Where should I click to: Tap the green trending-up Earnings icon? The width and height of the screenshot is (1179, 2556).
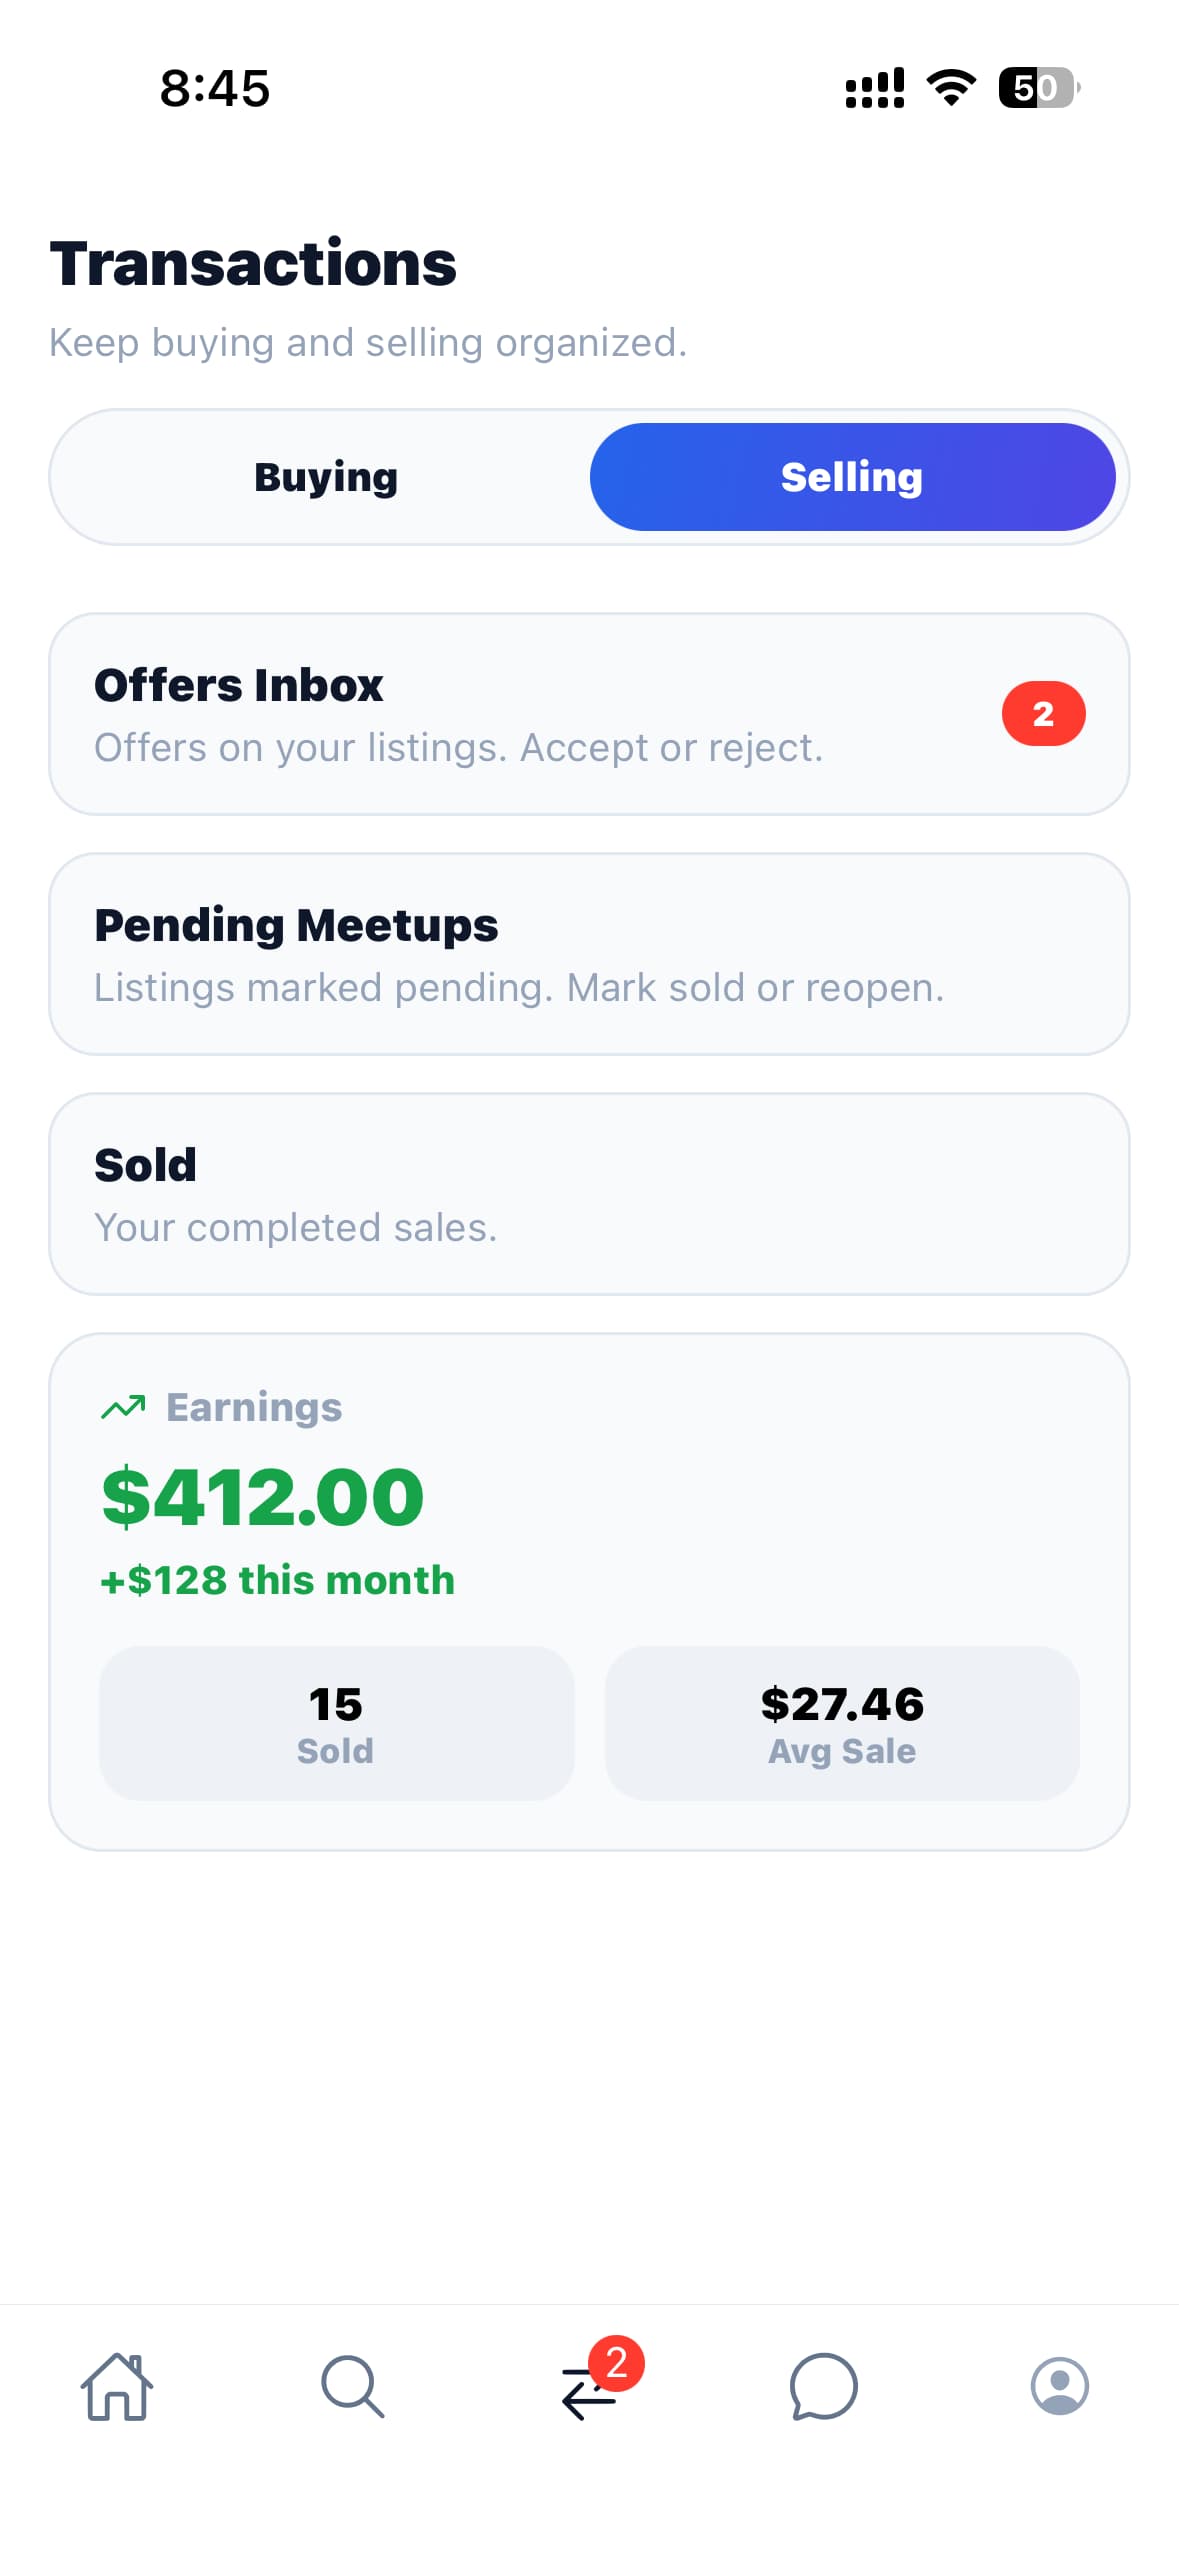122,1406
